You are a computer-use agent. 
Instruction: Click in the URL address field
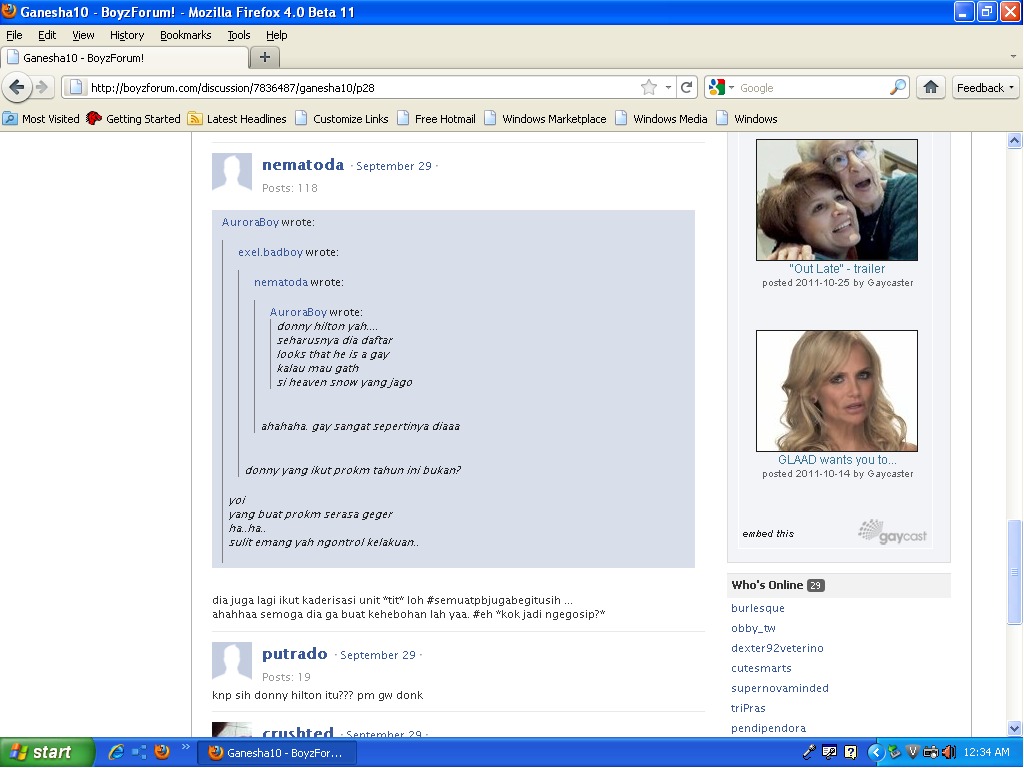coord(362,88)
